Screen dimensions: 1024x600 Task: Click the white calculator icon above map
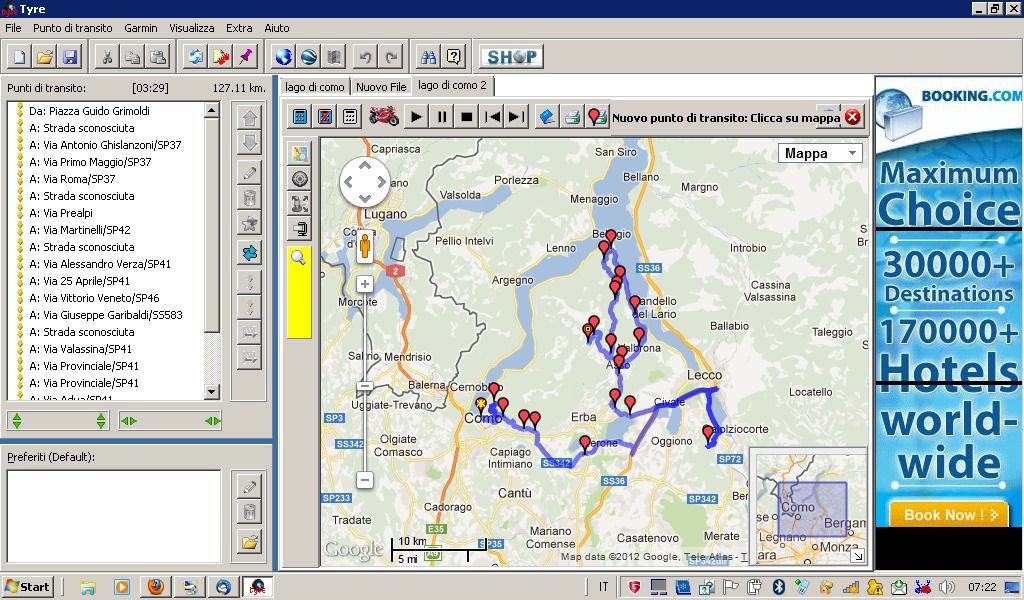350,117
